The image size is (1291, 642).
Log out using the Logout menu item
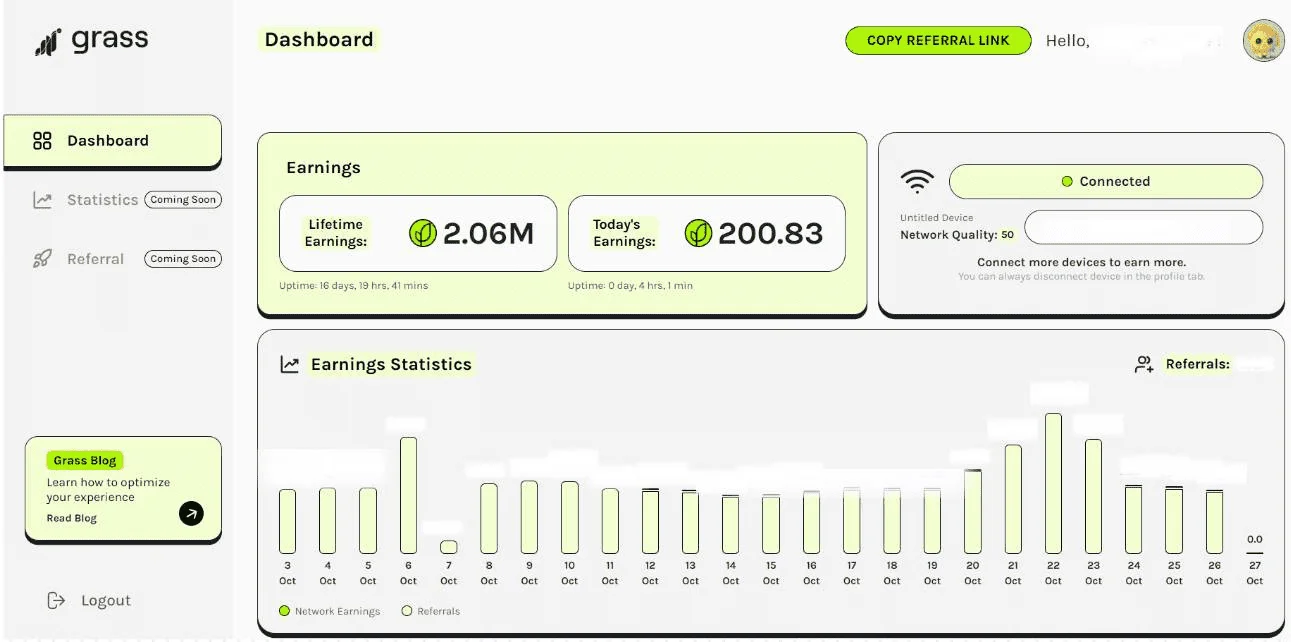coord(106,600)
